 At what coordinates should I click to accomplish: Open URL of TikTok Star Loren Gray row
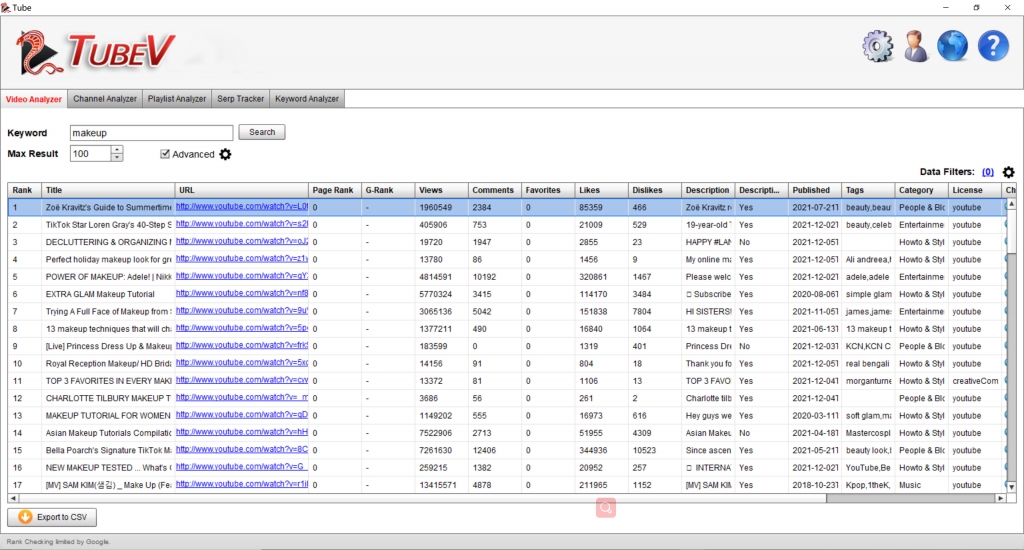(x=242, y=224)
